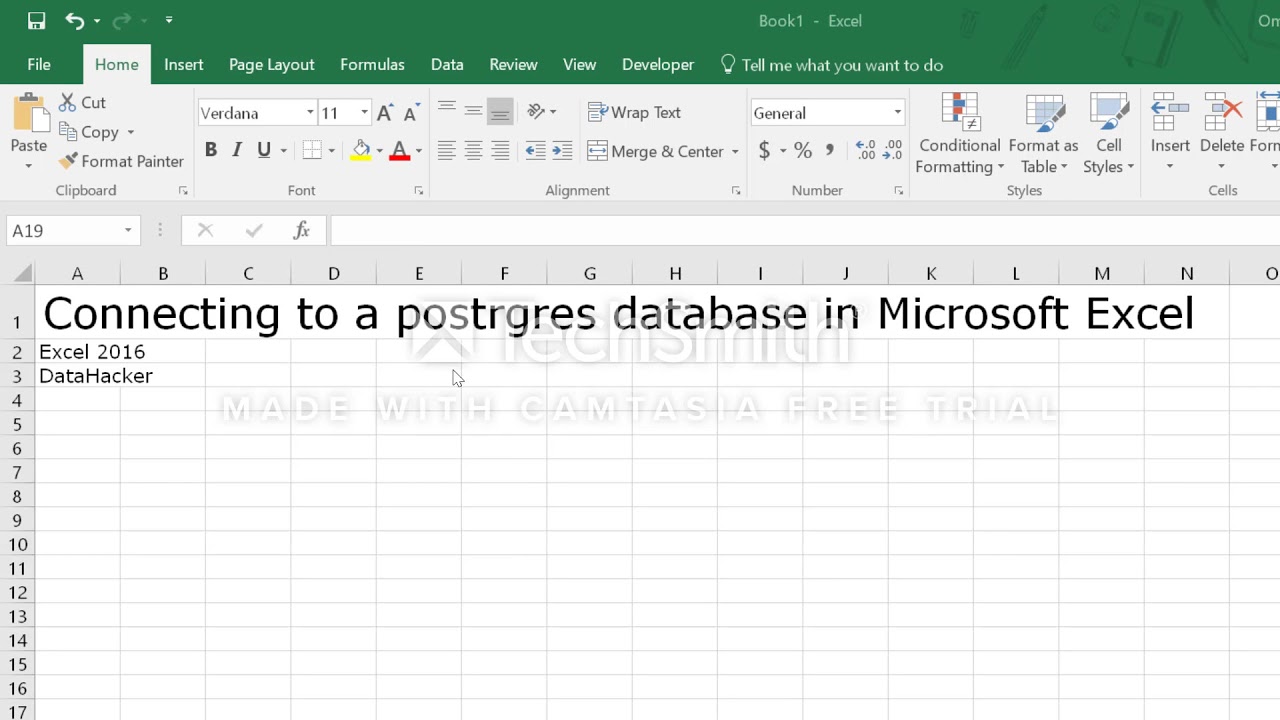Open Format as Table gallery
Screen dimensions: 1280x720
pos(1043,134)
